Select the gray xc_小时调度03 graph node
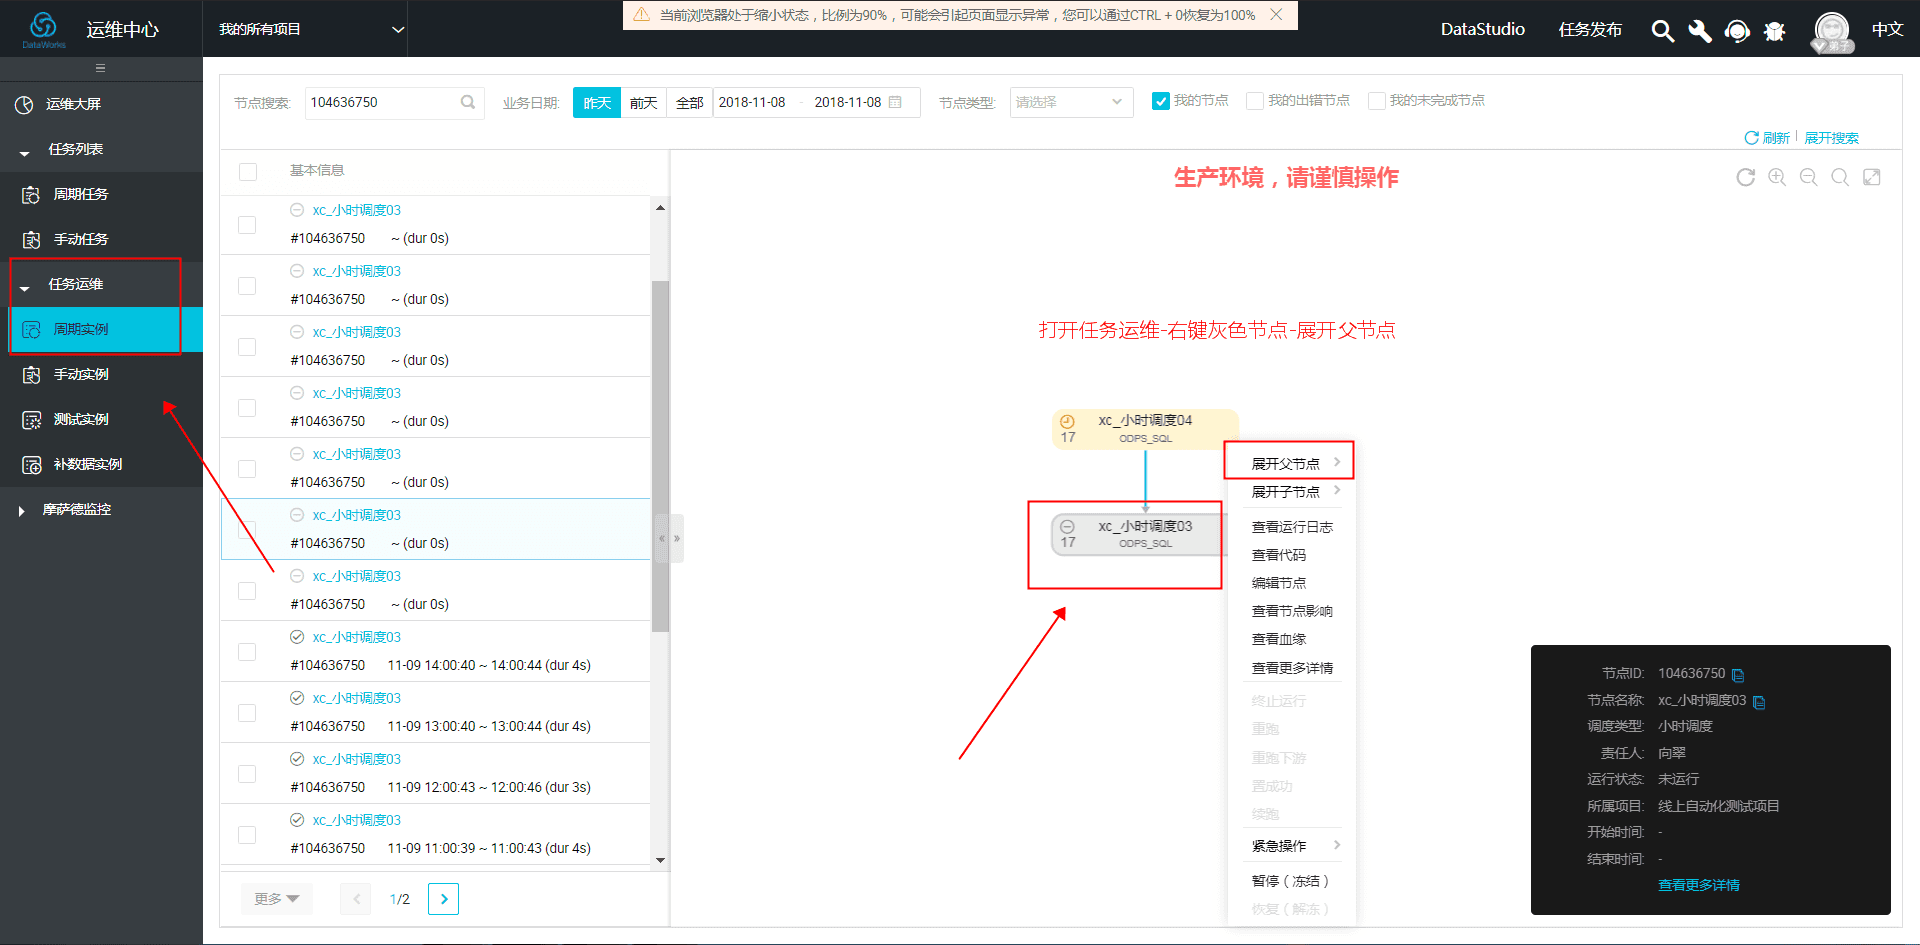The height and width of the screenshot is (945, 1920). (1138, 534)
